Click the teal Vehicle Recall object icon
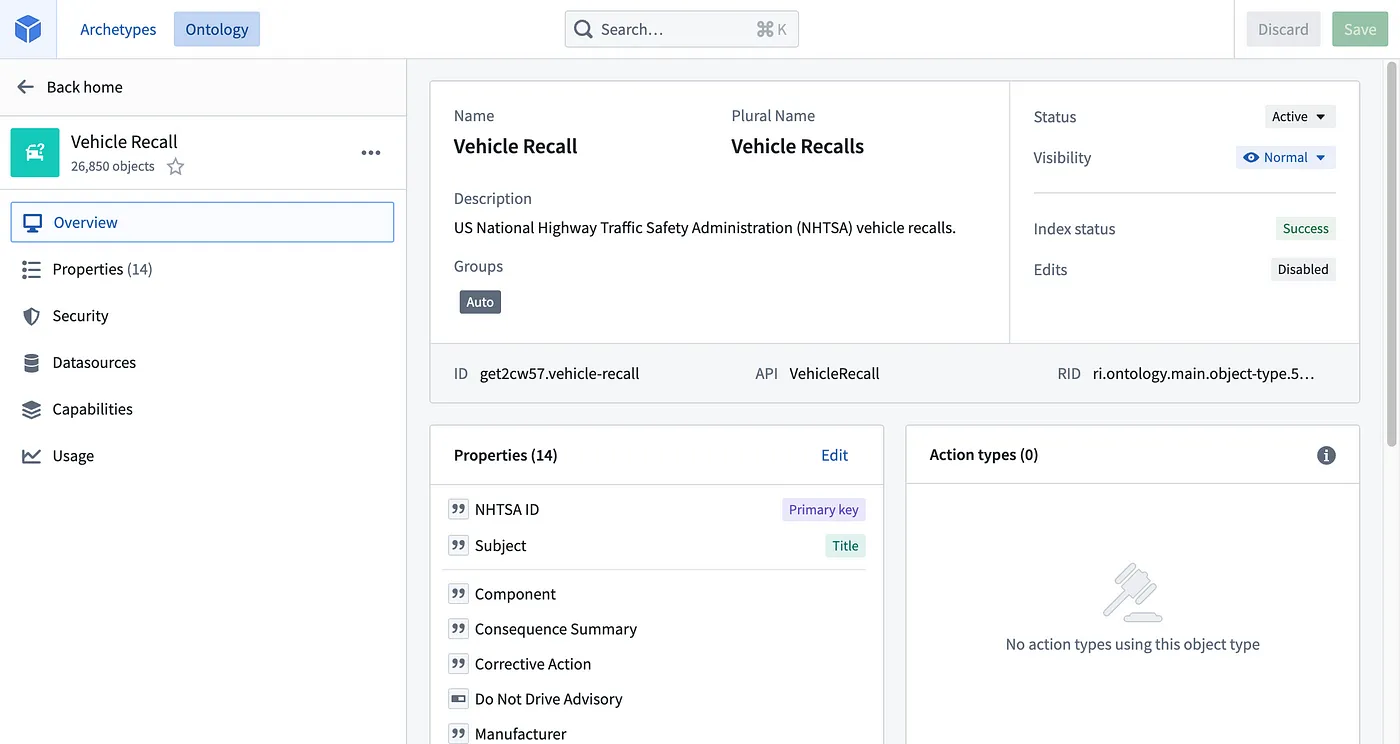The height and width of the screenshot is (744, 1400). (x=35, y=153)
